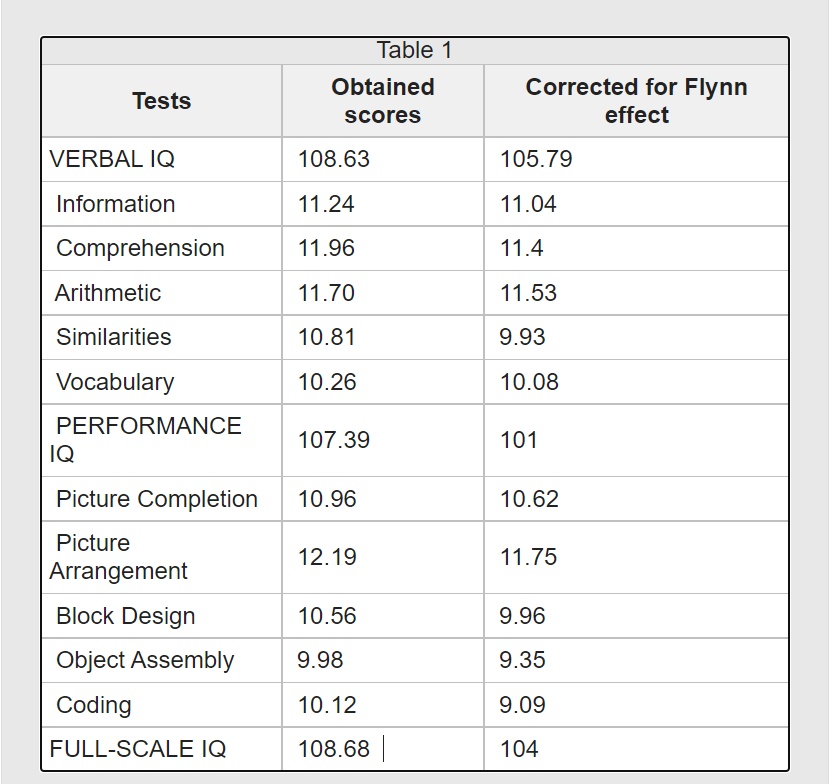Select the Object Assembly row label
This screenshot has height=784, width=832.
coord(145,660)
